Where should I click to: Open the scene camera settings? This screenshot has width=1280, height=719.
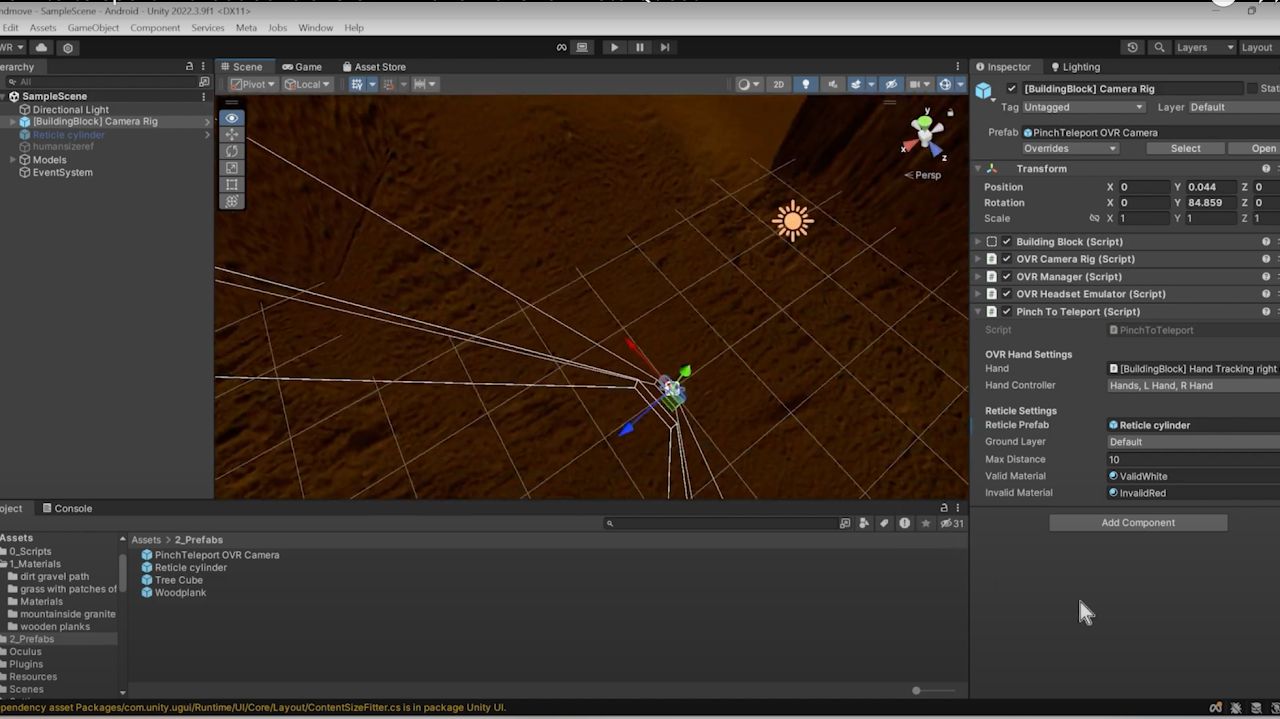pyautogui.click(x=919, y=84)
